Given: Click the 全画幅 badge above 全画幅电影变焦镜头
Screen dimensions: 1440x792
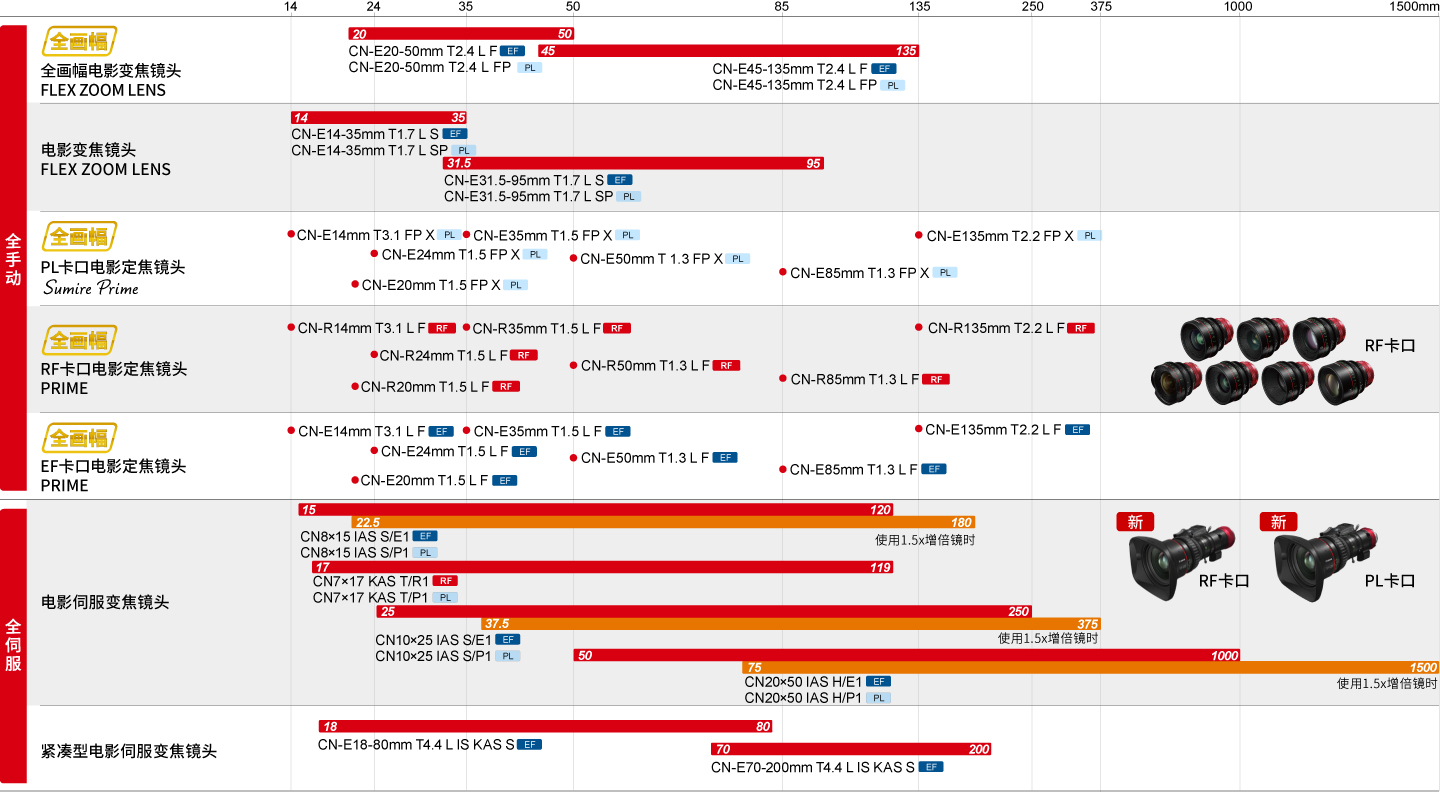Looking at the screenshot, I should pyautogui.click(x=79, y=41).
